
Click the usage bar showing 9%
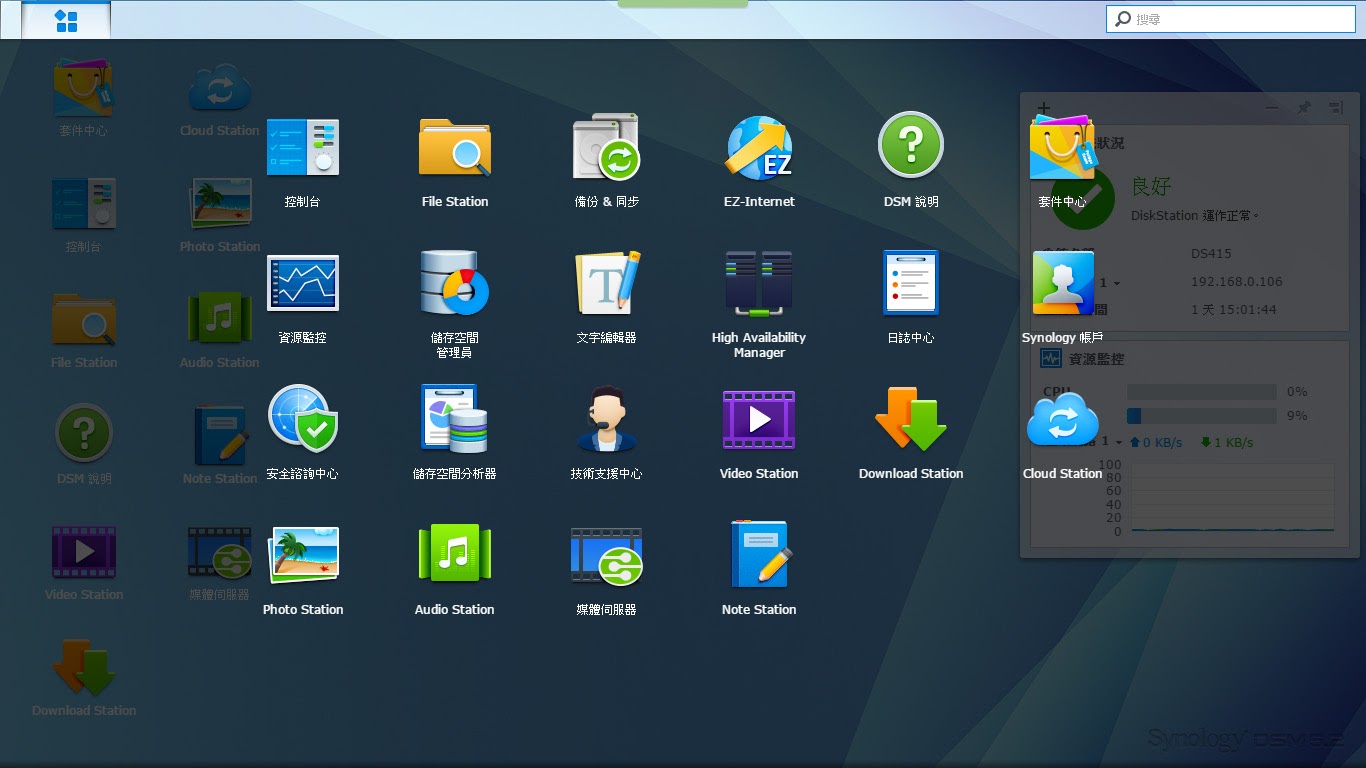(x=1201, y=416)
